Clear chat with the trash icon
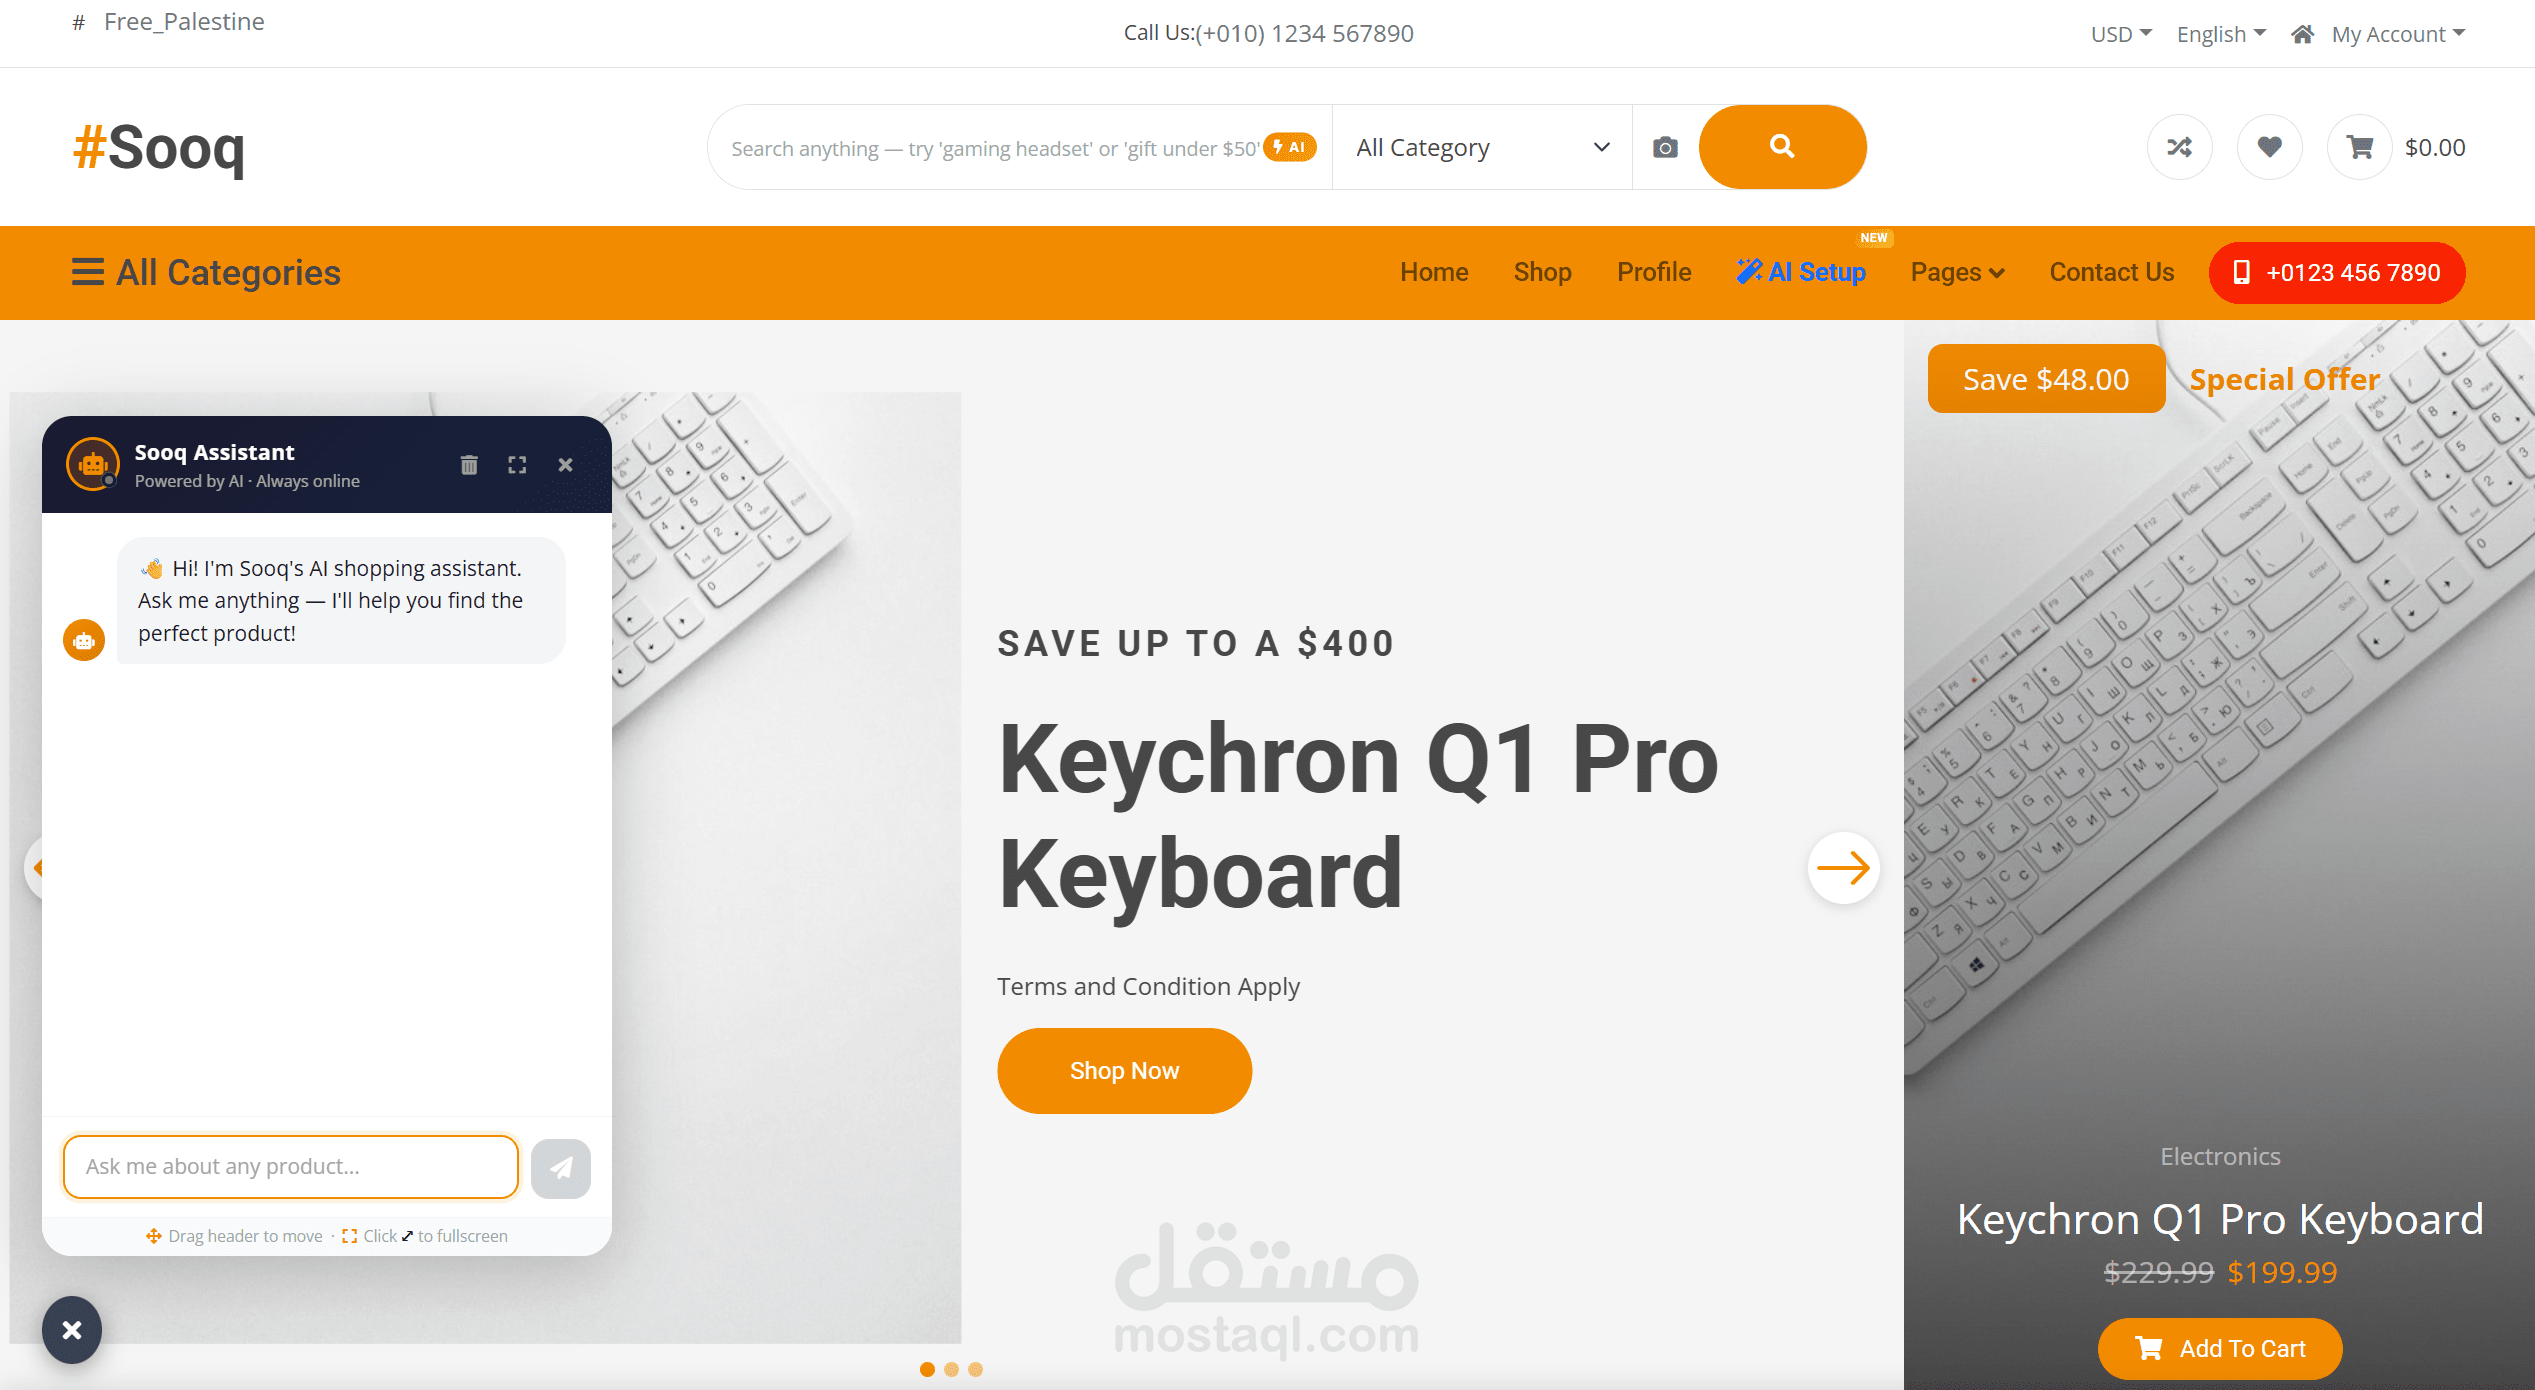This screenshot has height=1390, width=2535. click(x=469, y=465)
